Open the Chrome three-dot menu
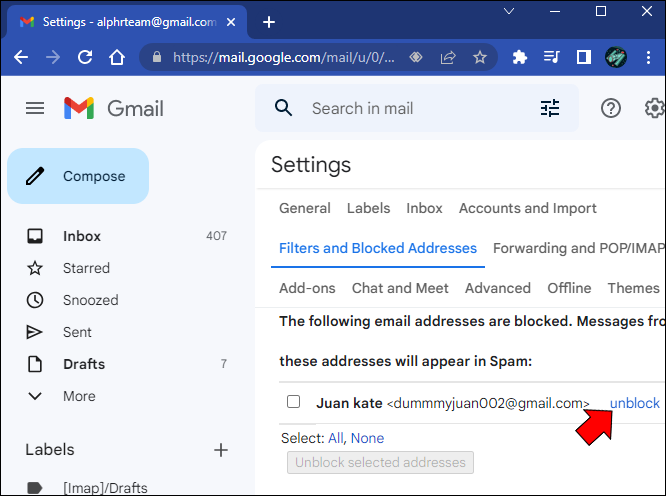This screenshot has width=666, height=496. coord(648,57)
